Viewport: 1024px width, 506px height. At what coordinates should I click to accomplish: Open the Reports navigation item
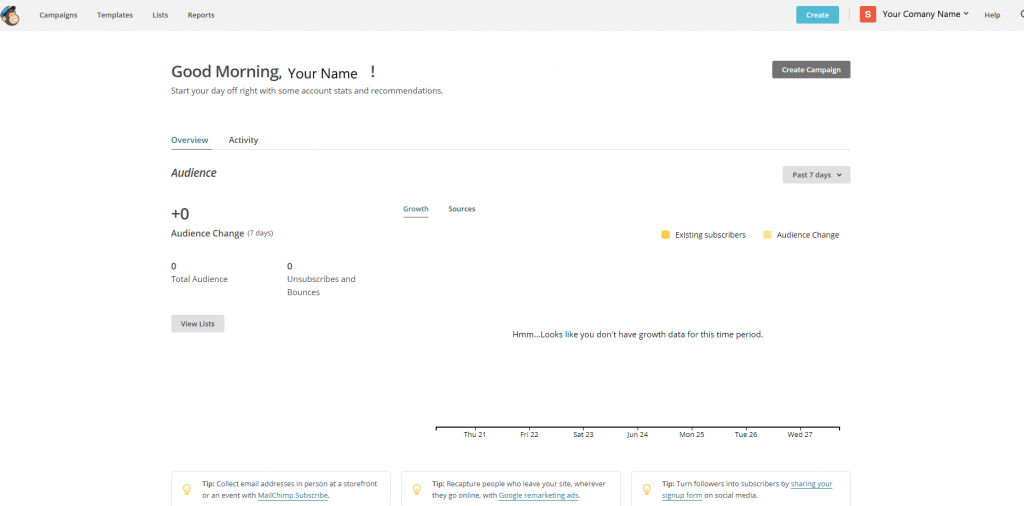pos(201,15)
